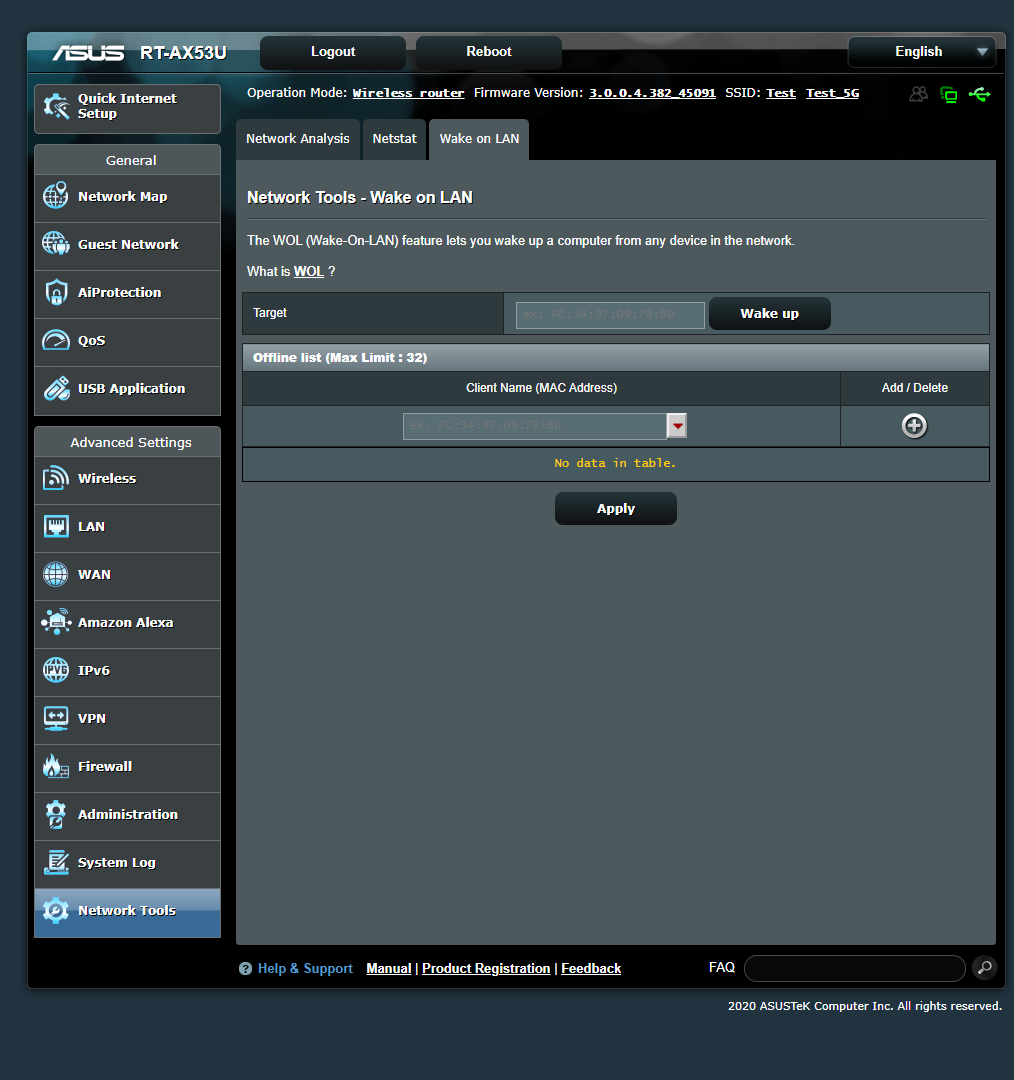Viewport: 1014px width, 1080px height.
Task: Open the WOL explanation link
Action: [x=309, y=271]
